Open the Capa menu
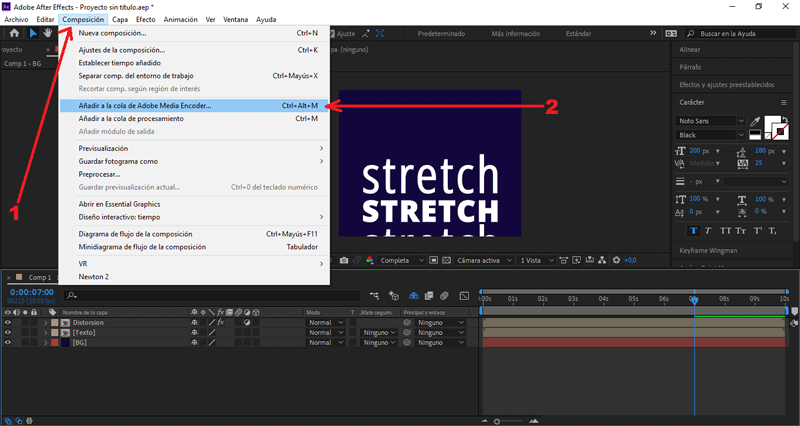Image resolution: width=800 pixels, height=426 pixels. pos(120,19)
